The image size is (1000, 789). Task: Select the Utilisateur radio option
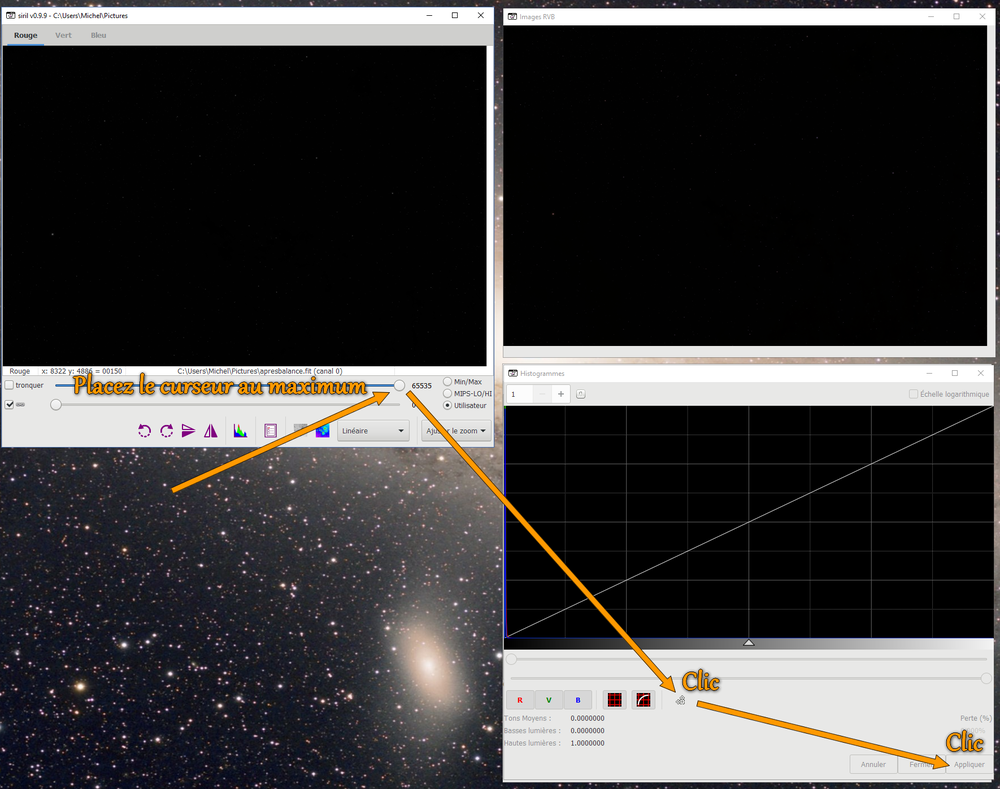pos(448,405)
